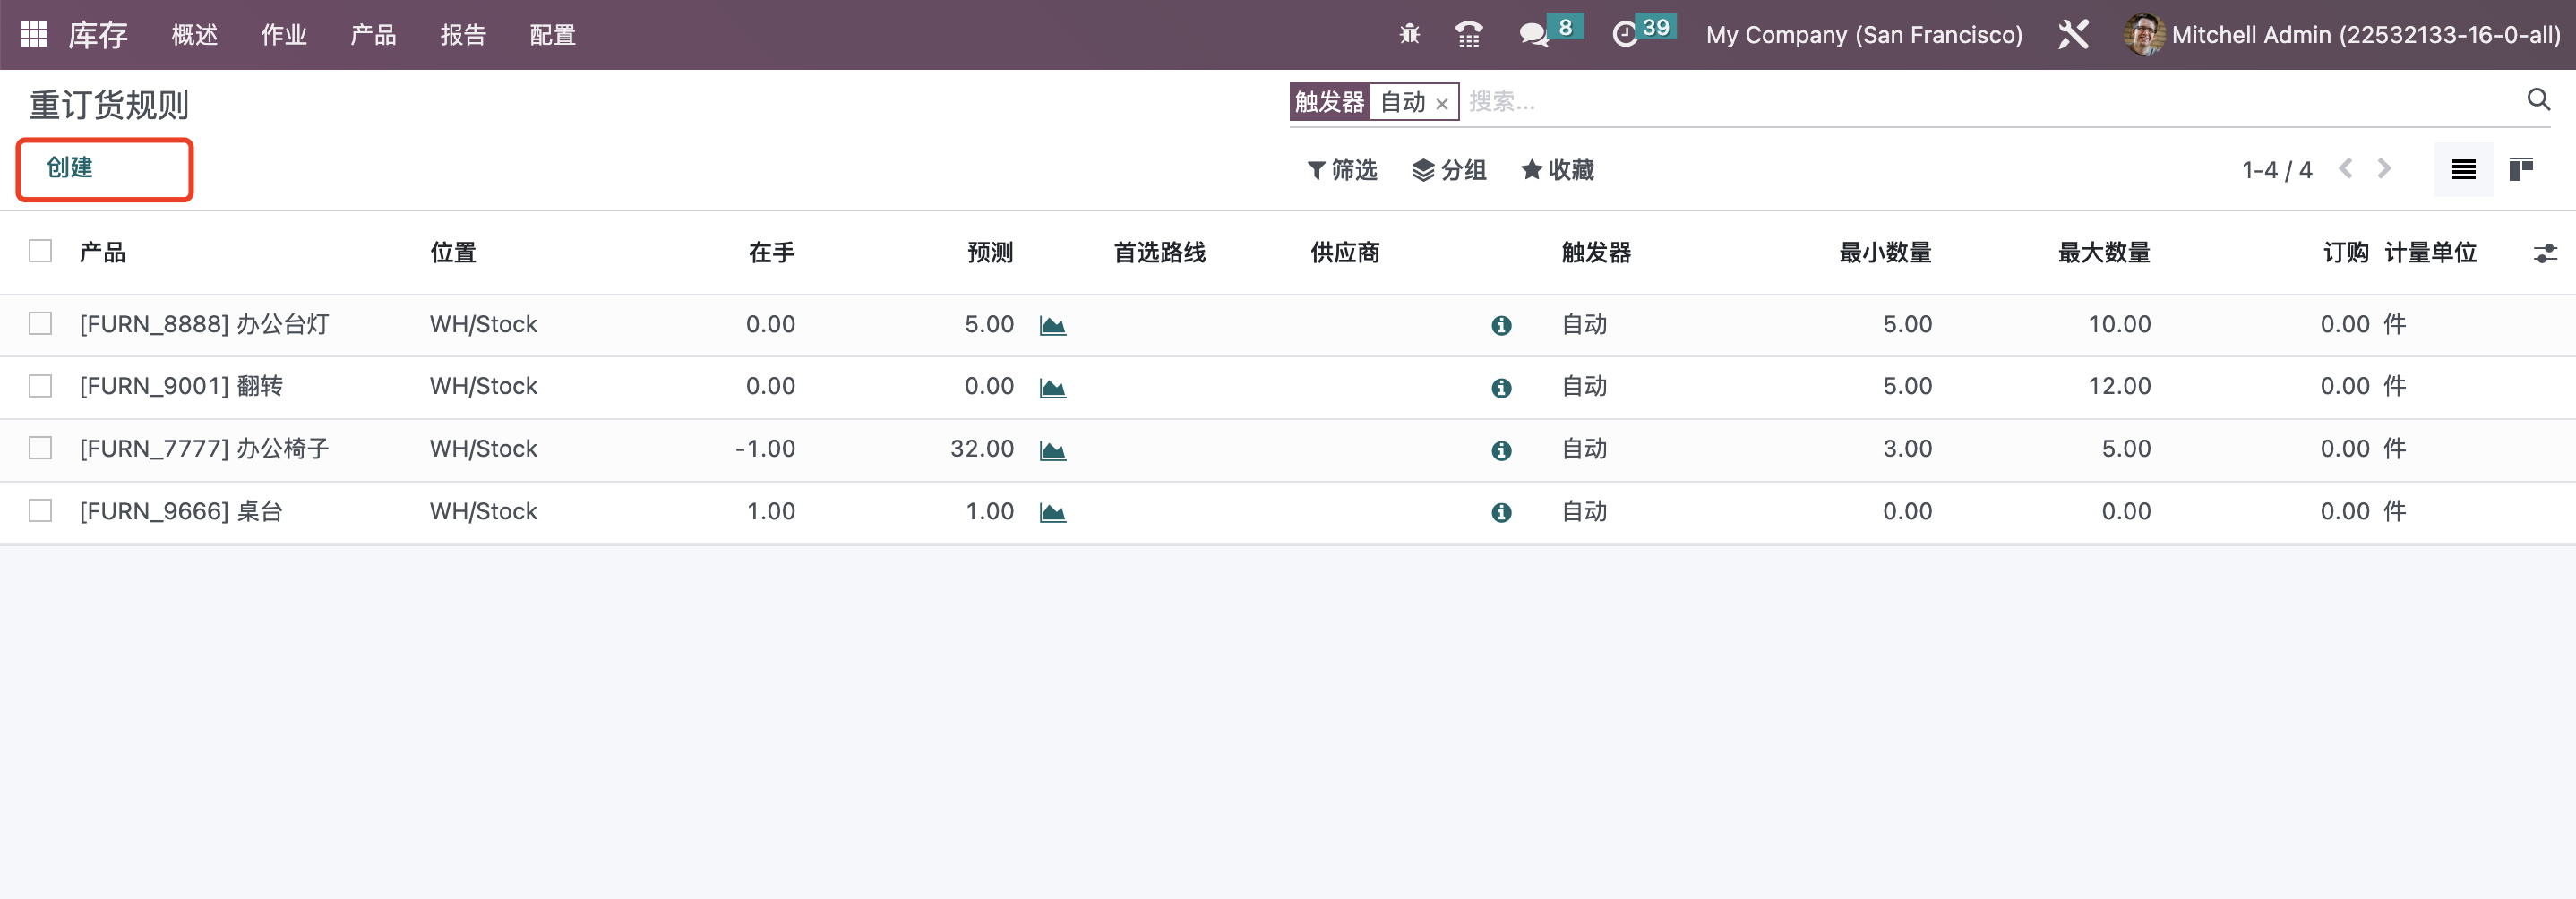The width and height of the screenshot is (2576, 899).
Task: Click max quantity 10.00 cell
Action: point(2119,324)
